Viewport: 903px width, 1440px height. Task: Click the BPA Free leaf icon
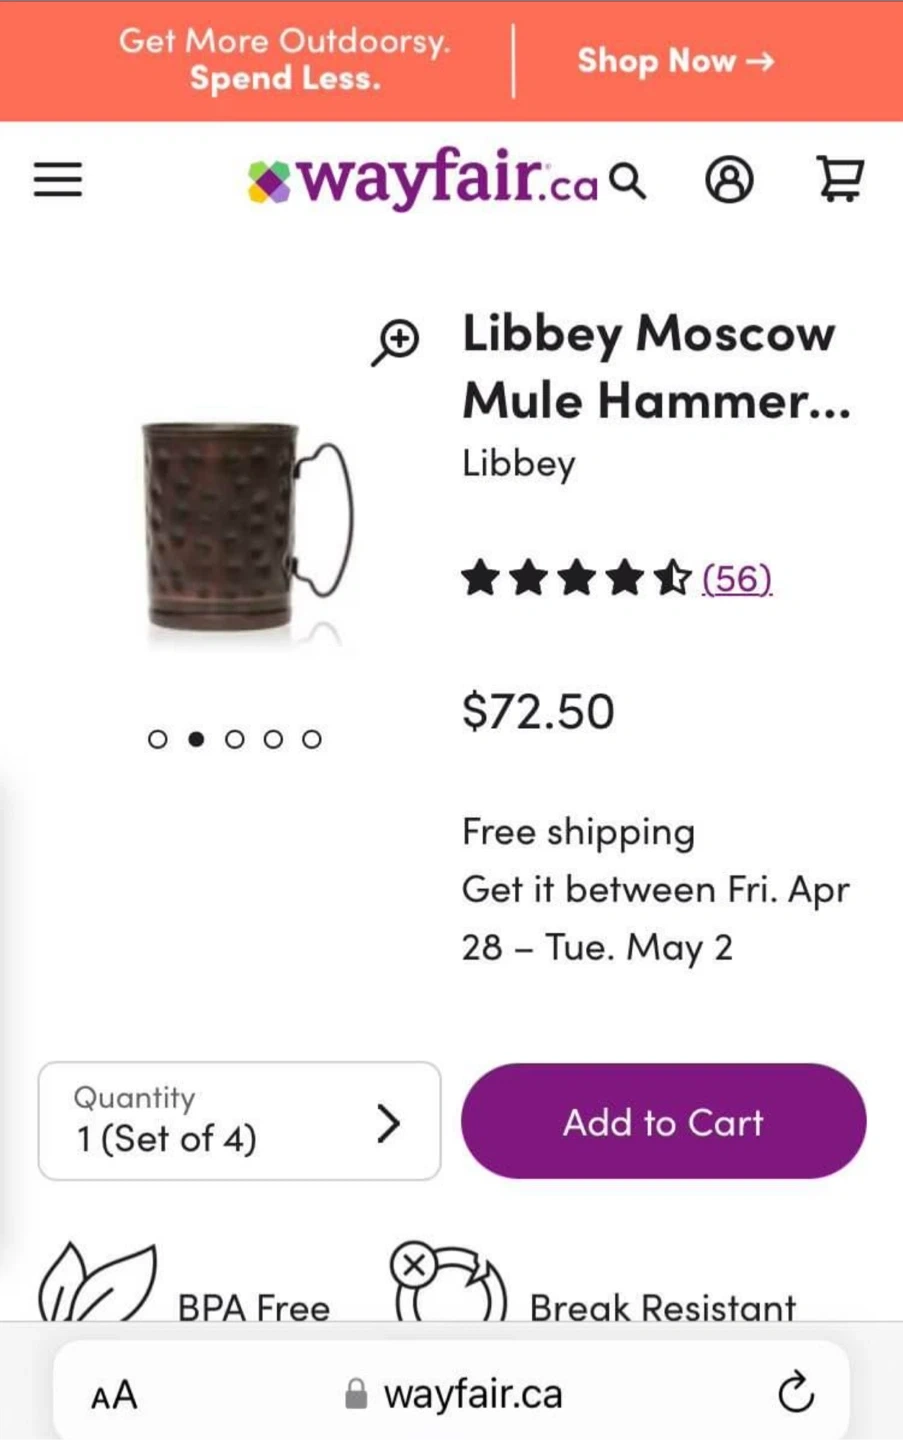pyautogui.click(x=97, y=1283)
